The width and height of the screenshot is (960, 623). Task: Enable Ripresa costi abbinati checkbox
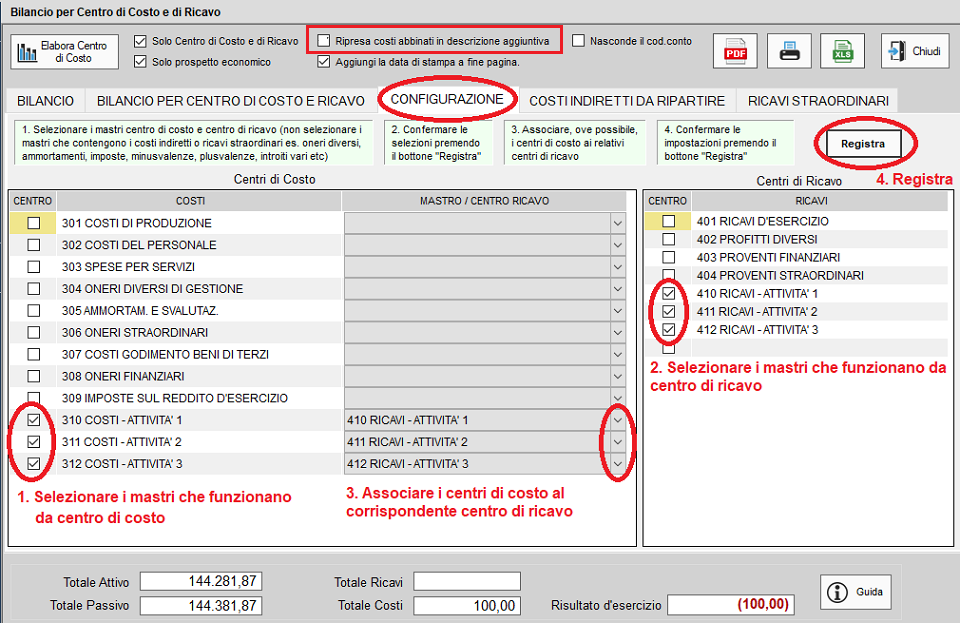tap(324, 40)
